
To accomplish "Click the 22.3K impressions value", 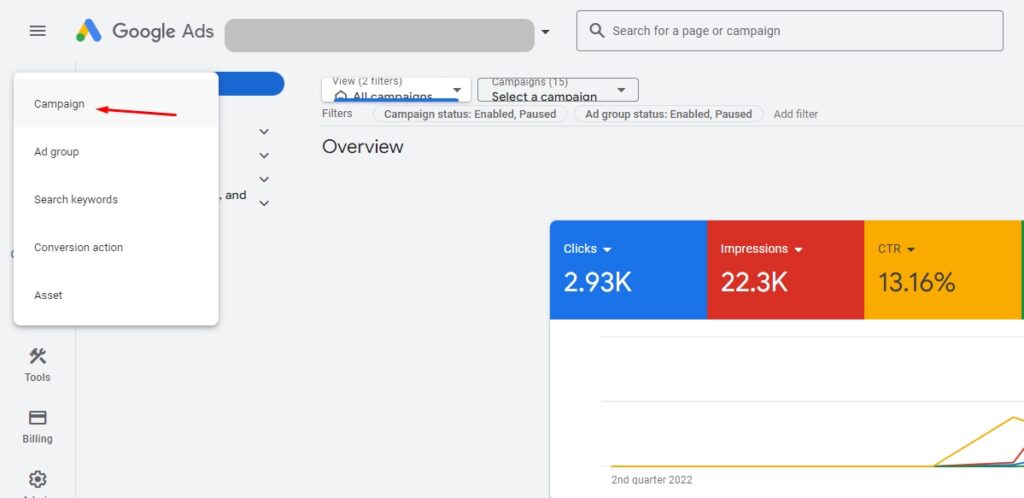I will coord(754,283).
